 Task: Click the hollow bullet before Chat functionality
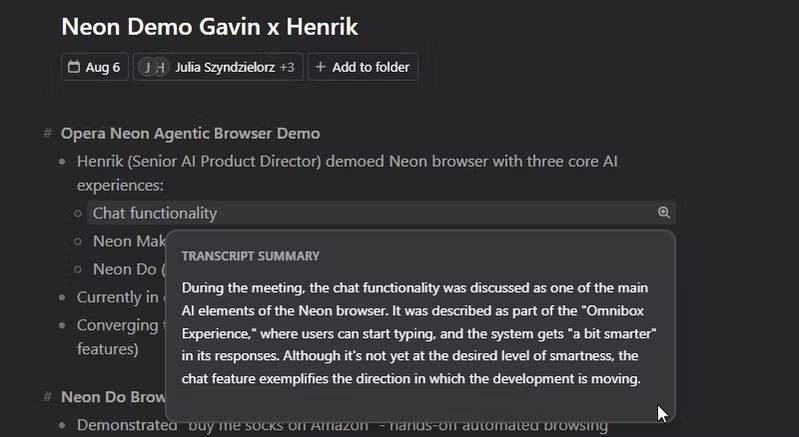[x=80, y=213]
